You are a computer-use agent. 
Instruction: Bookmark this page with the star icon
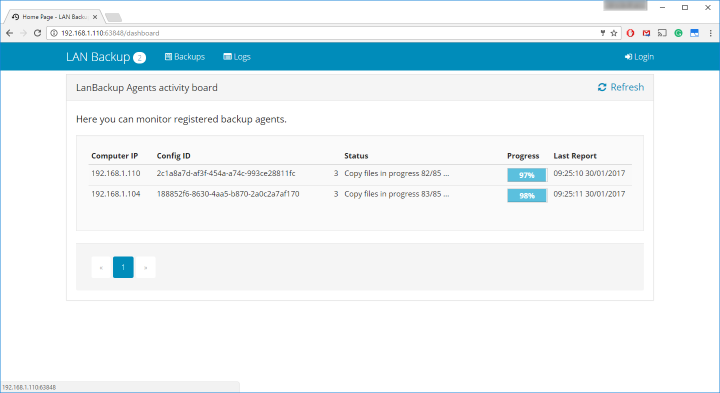coord(614,33)
